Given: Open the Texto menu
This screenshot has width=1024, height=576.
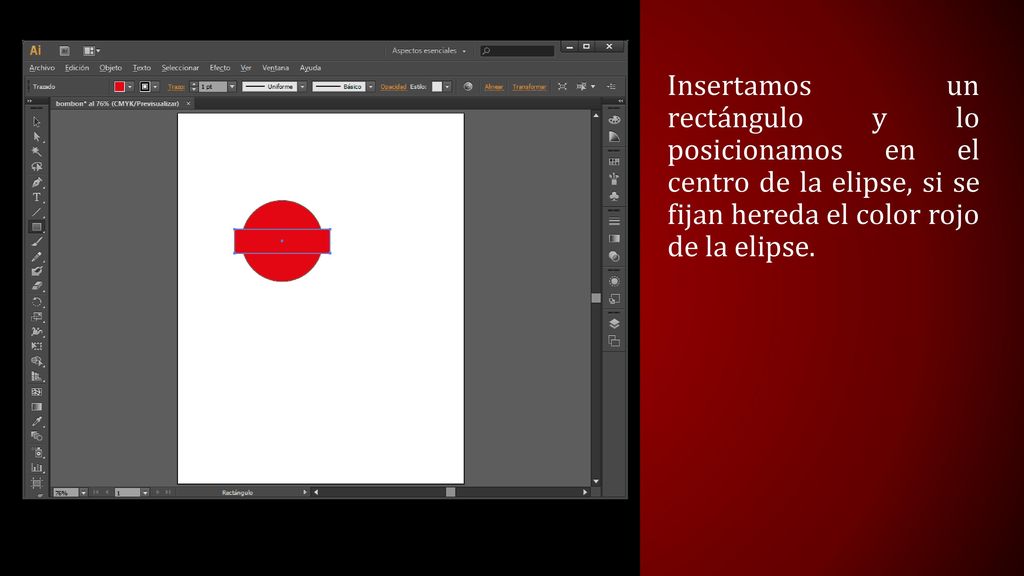Looking at the screenshot, I should 142,68.
